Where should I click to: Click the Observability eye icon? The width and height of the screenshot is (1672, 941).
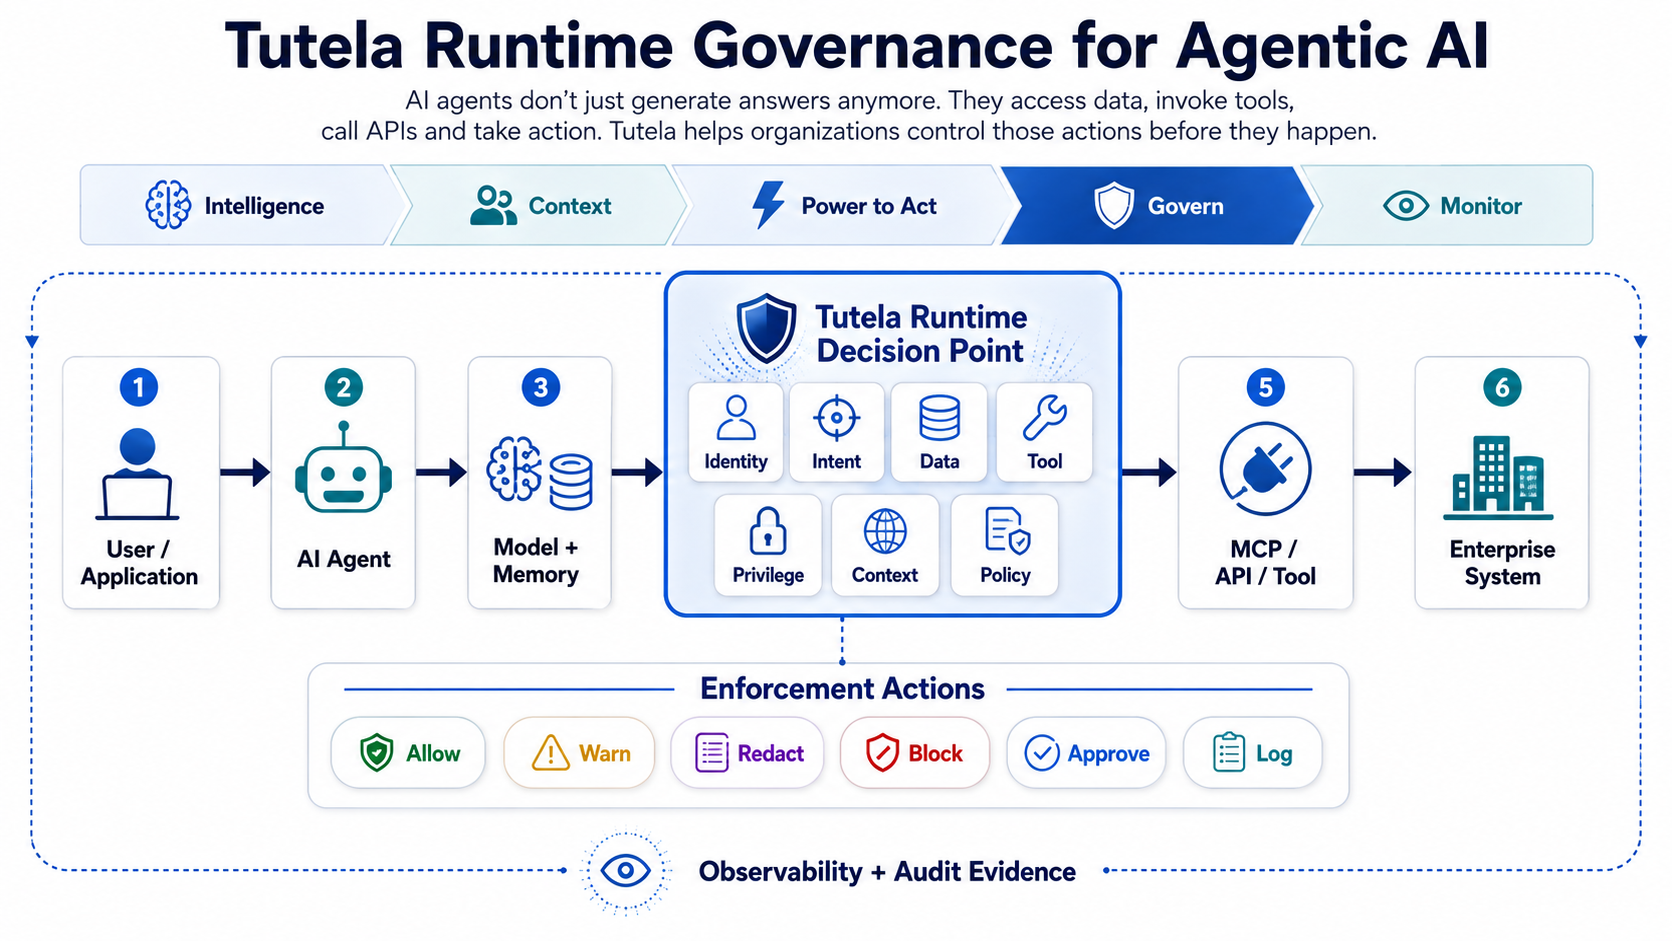click(626, 871)
